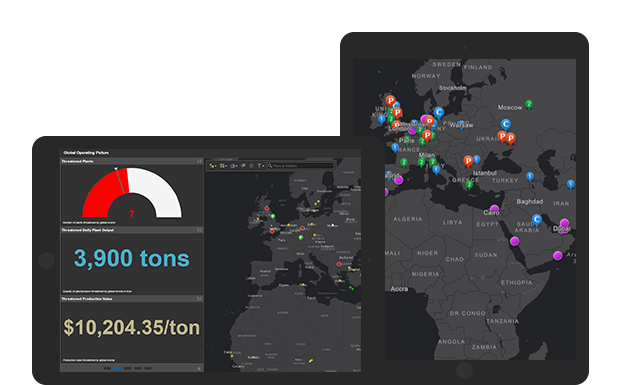Click the blue C marker near Moscow
621x385 pixels.
coord(505,124)
